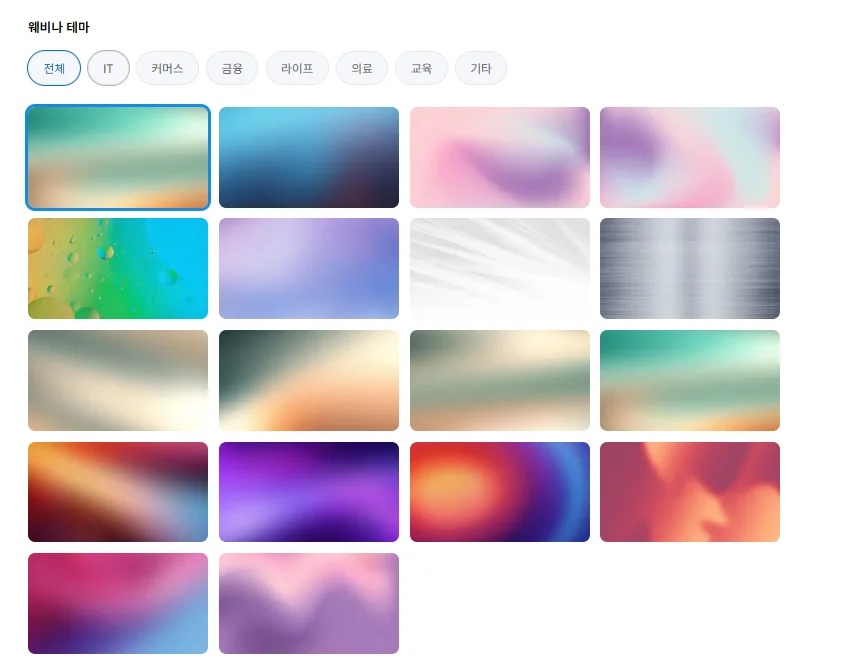
Task: Open the 교육 theme category
Action: tap(421, 68)
